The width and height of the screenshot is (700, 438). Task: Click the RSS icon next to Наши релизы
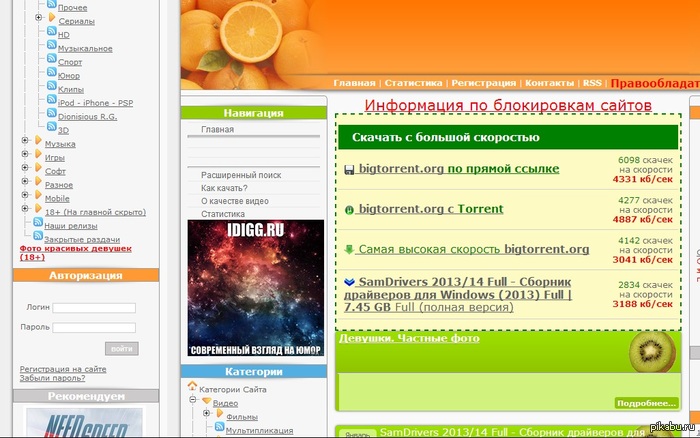(x=38, y=226)
